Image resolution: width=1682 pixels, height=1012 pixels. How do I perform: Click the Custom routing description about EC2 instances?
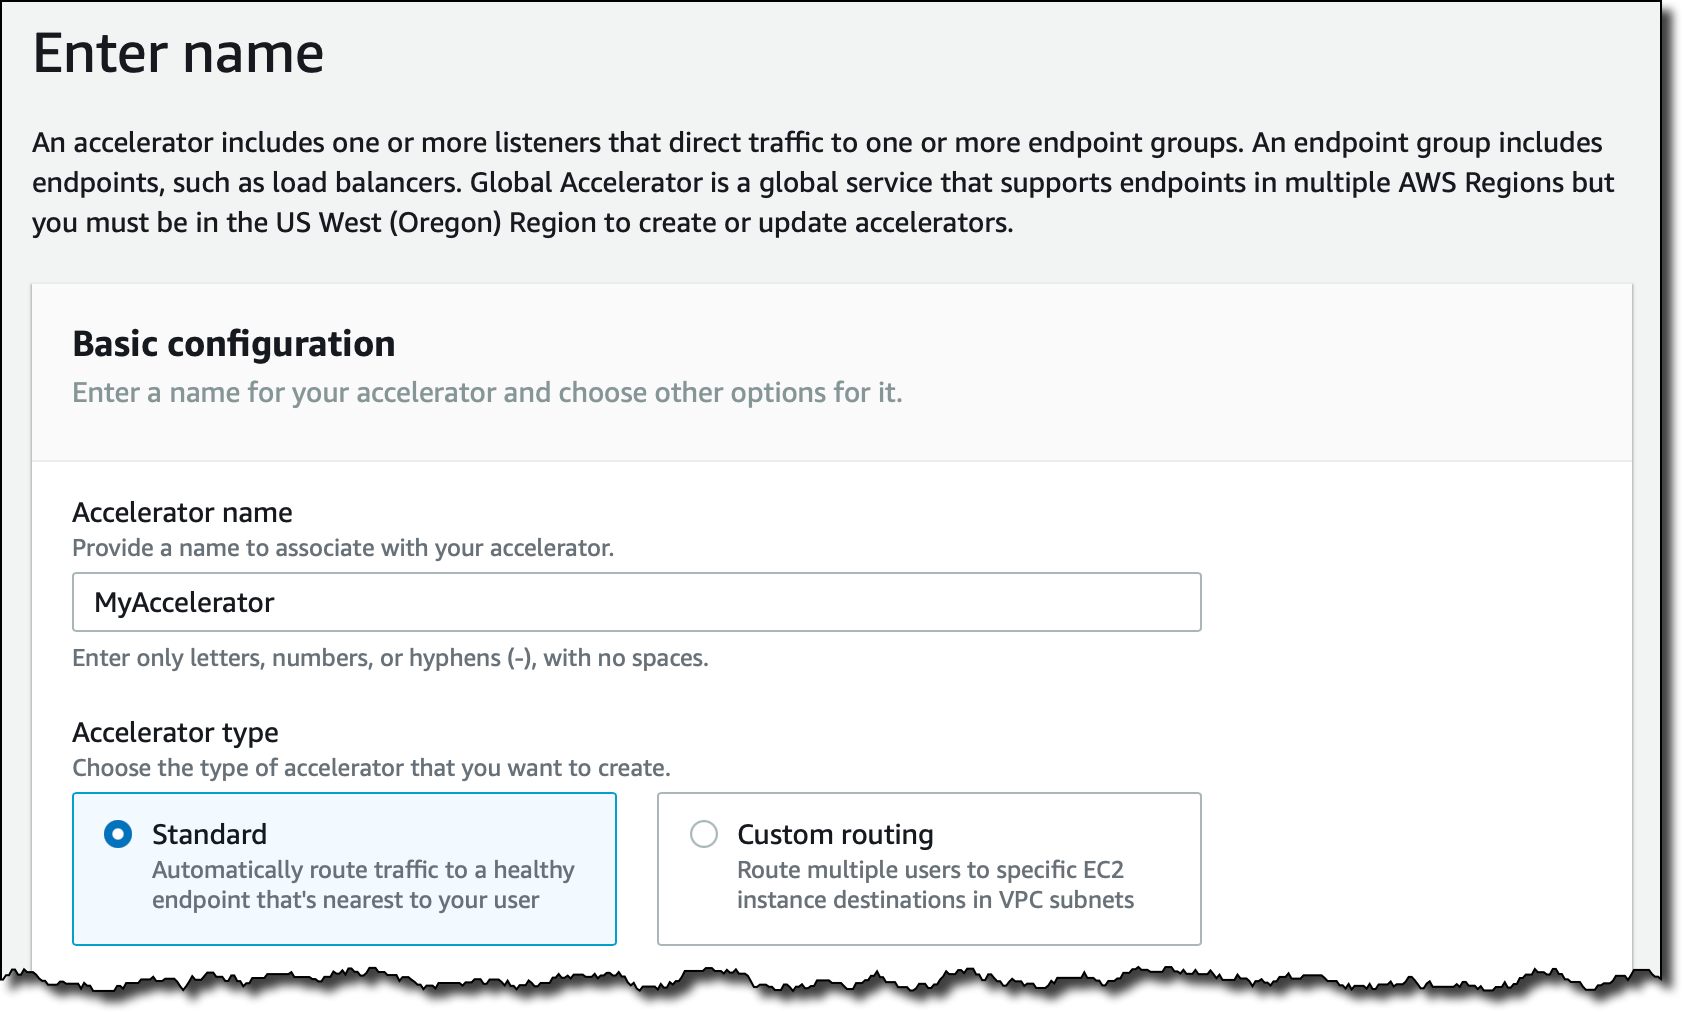[935, 885]
